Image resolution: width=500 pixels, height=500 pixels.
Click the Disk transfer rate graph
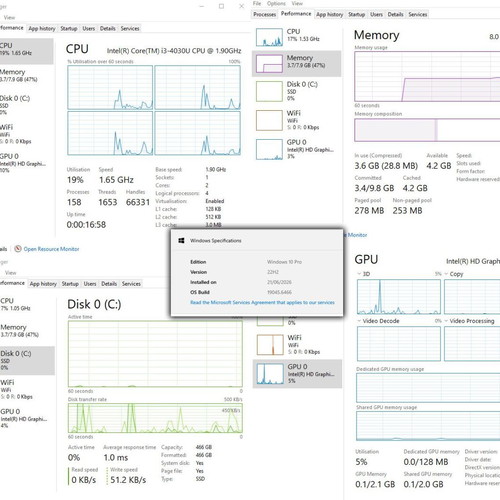[155, 418]
